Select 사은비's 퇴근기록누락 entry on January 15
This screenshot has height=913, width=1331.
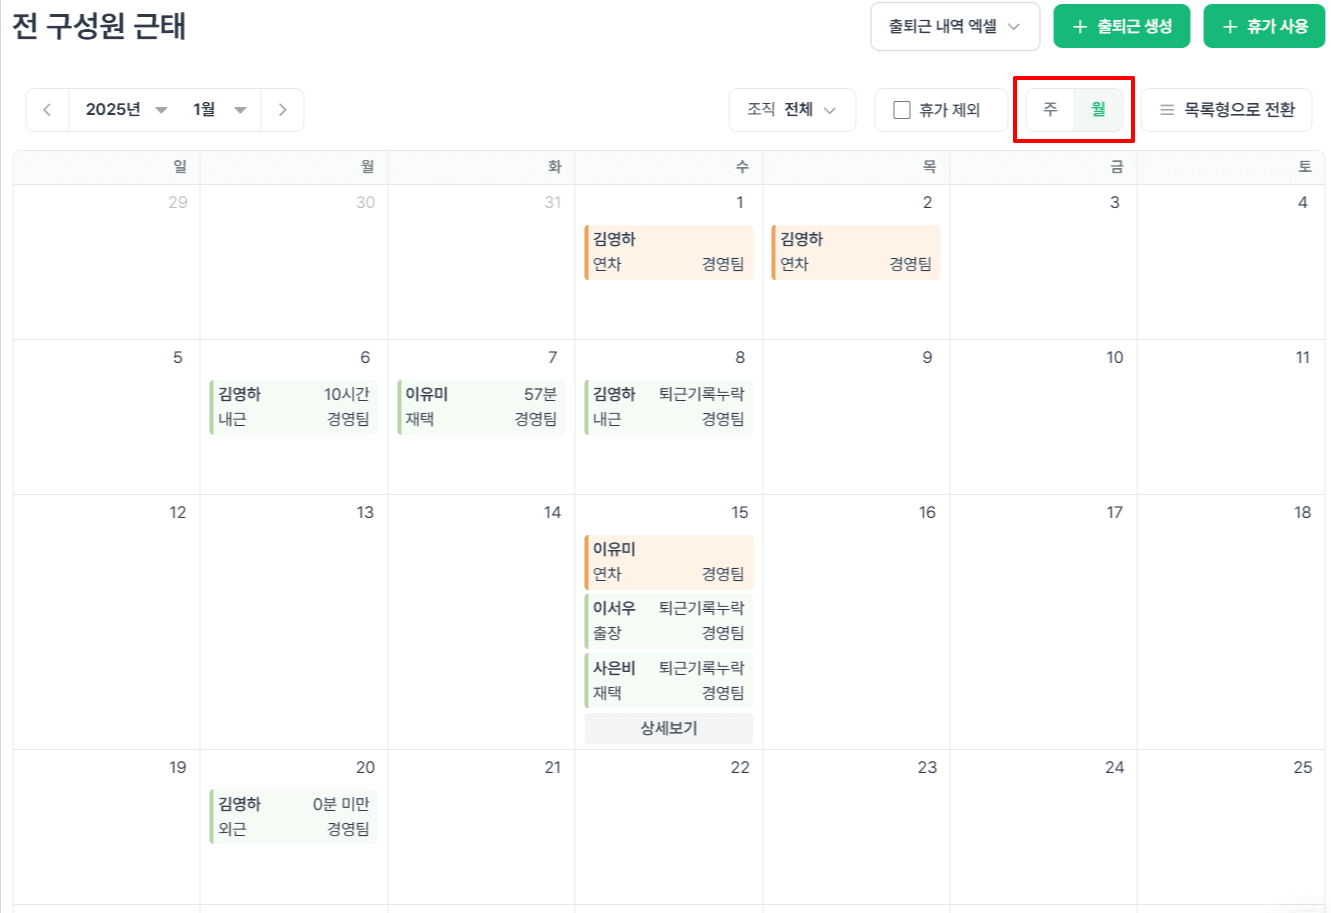point(668,679)
